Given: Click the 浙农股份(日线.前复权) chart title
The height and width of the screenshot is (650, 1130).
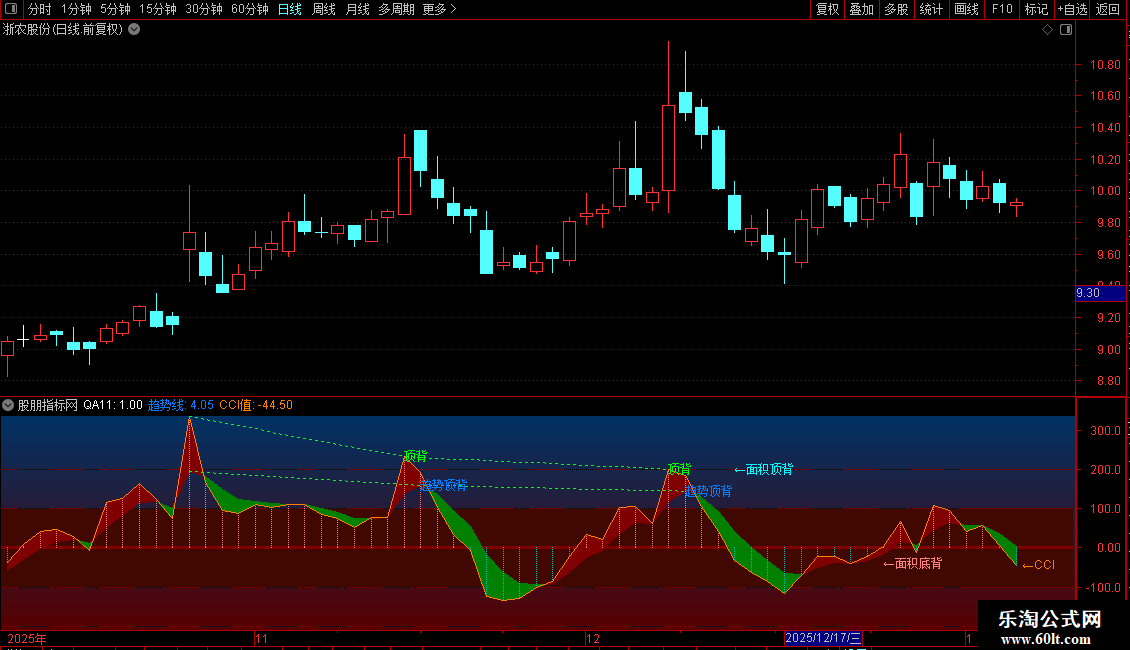Looking at the screenshot, I should click(63, 30).
